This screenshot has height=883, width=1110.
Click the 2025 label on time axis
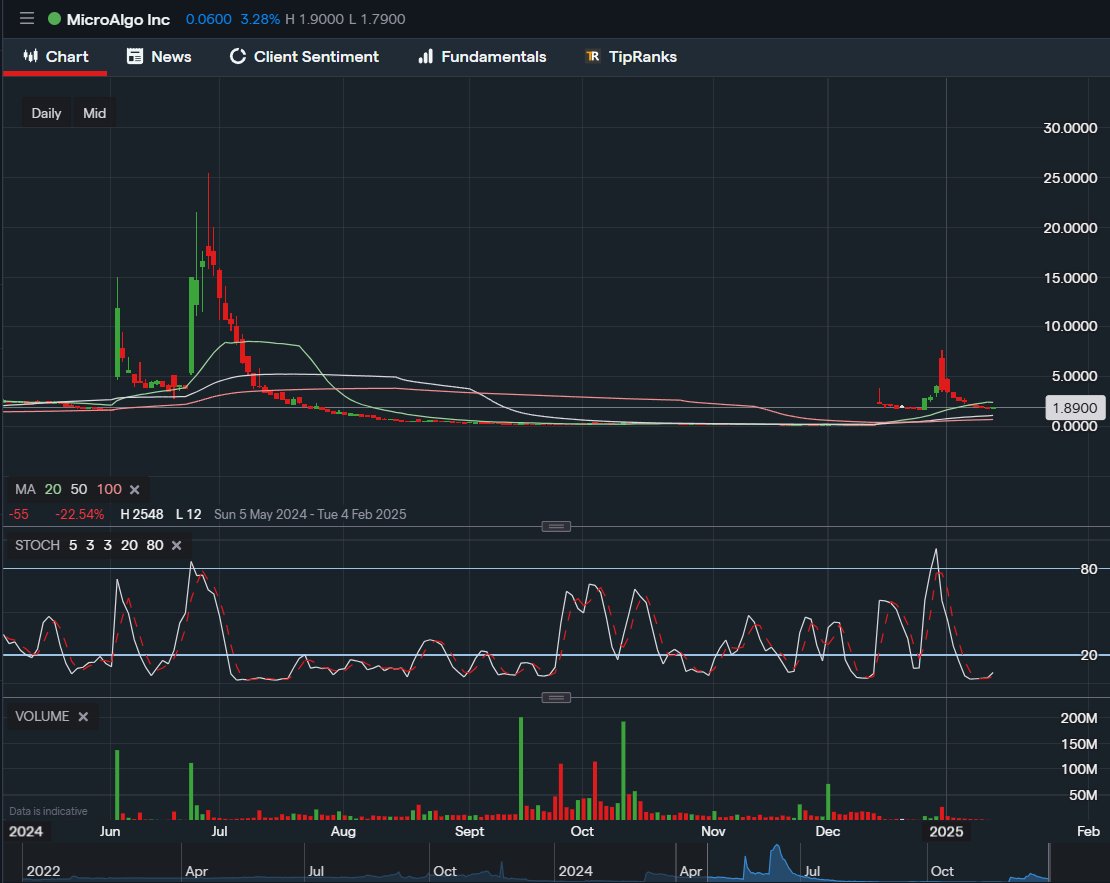946,831
